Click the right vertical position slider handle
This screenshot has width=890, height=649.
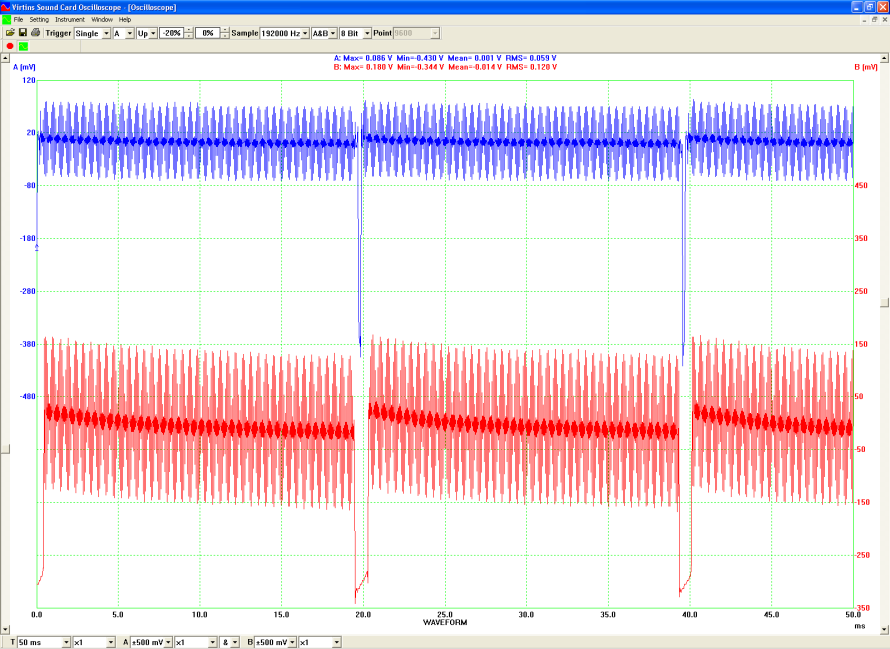884,303
